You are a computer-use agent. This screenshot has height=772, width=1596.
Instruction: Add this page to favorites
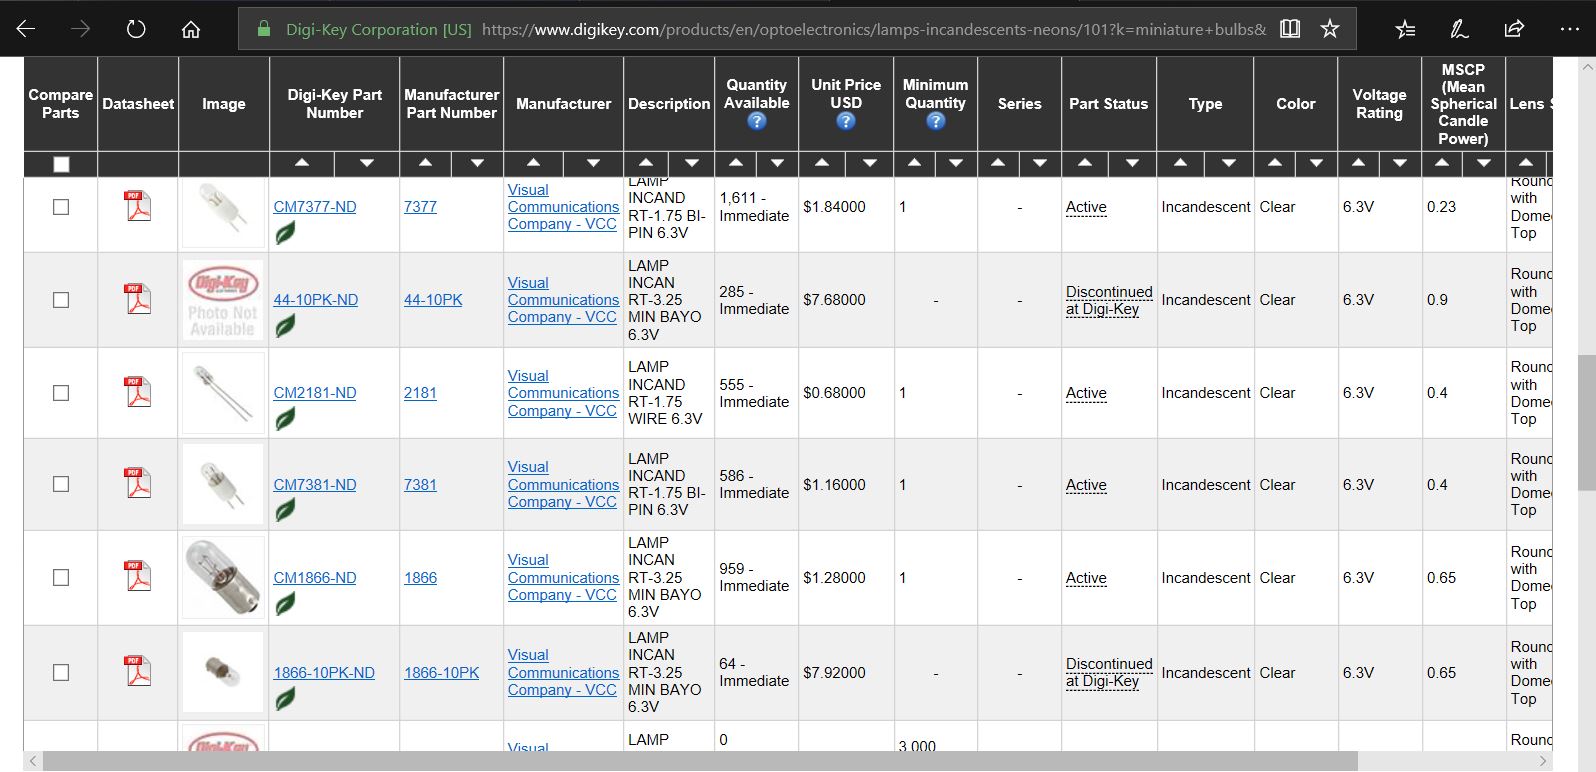point(1330,29)
